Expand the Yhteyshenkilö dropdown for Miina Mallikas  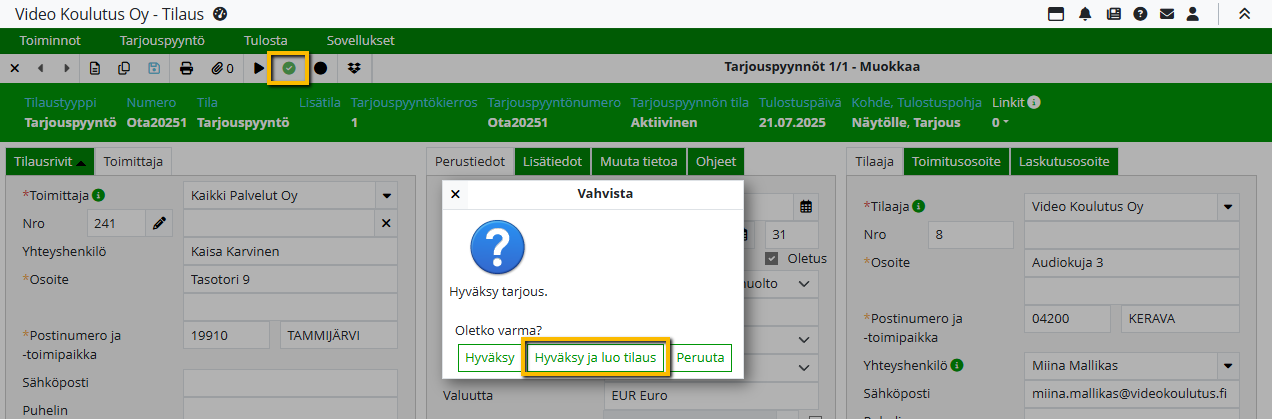tap(1226, 365)
